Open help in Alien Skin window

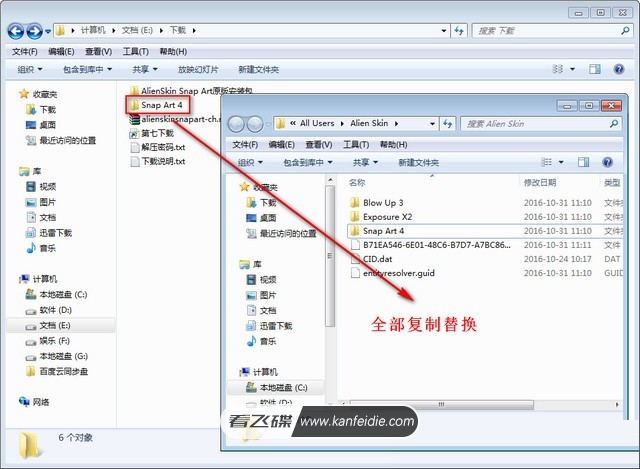pos(607,162)
